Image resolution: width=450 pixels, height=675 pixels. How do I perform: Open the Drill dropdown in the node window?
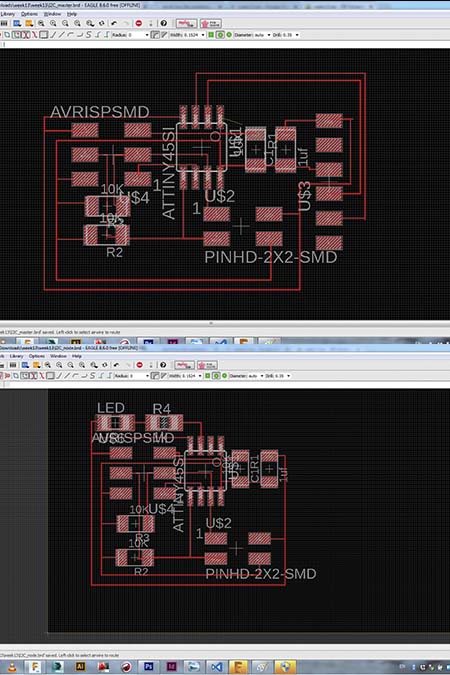(x=288, y=376)
